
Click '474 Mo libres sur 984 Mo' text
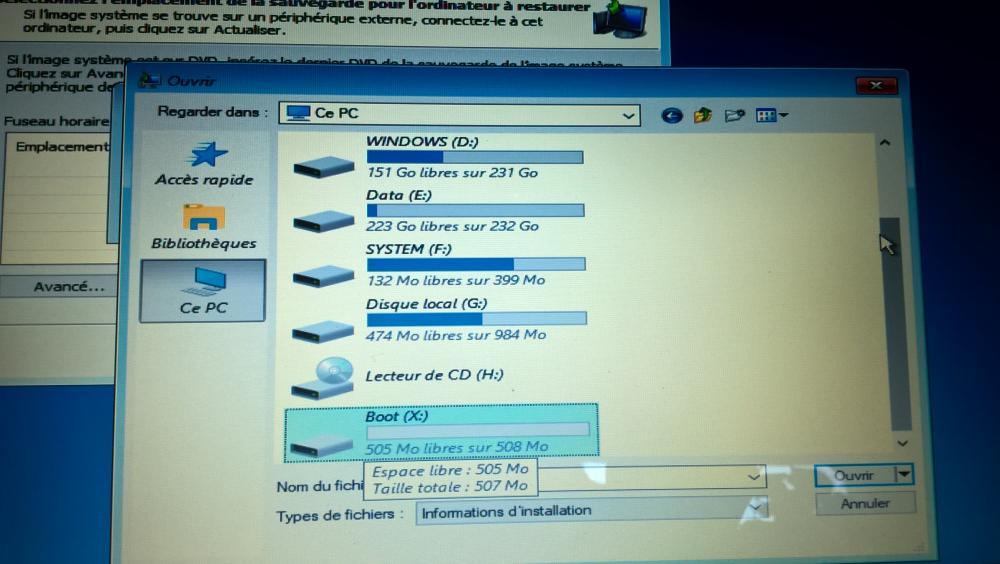click(456, 335)
